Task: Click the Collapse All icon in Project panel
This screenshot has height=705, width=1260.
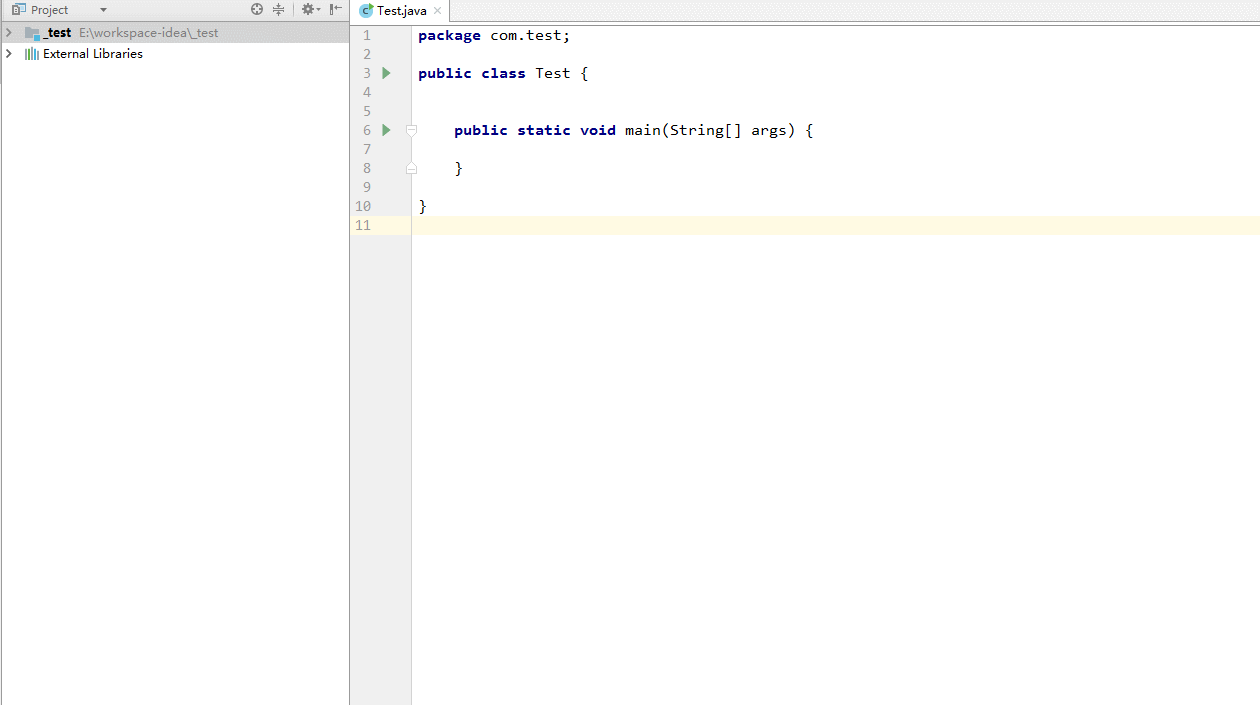Action: (x=279, y=9)
